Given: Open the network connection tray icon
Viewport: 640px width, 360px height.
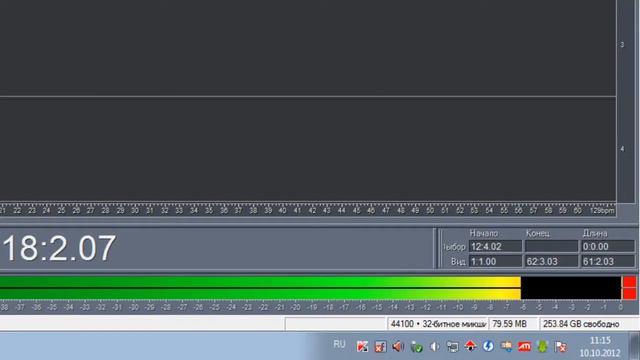Looking at the screenshot, I should pos(452,347).
